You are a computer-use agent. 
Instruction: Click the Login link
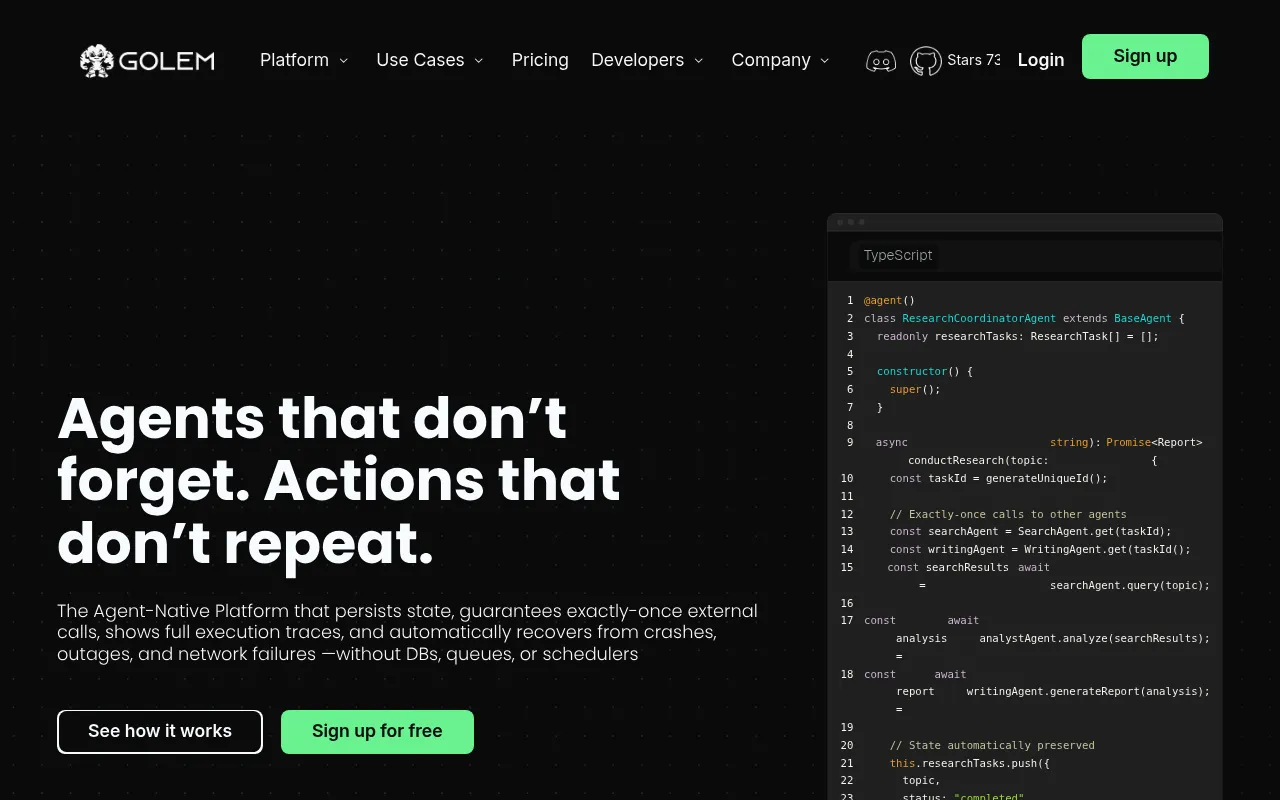1041,60
